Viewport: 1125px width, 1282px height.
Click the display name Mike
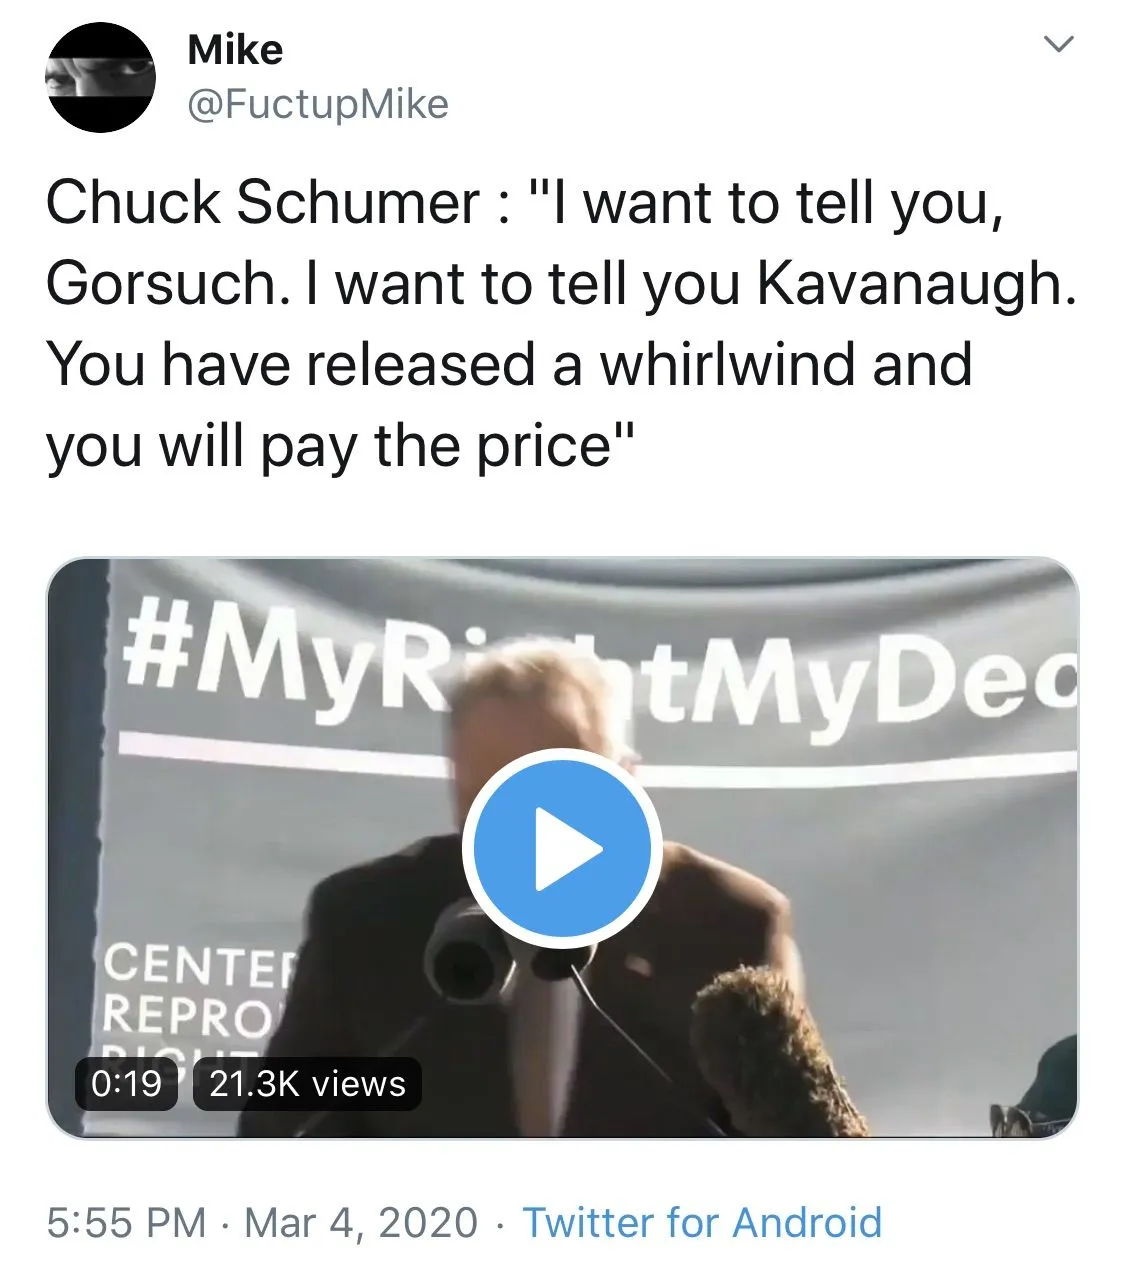[x=235, y=50]
